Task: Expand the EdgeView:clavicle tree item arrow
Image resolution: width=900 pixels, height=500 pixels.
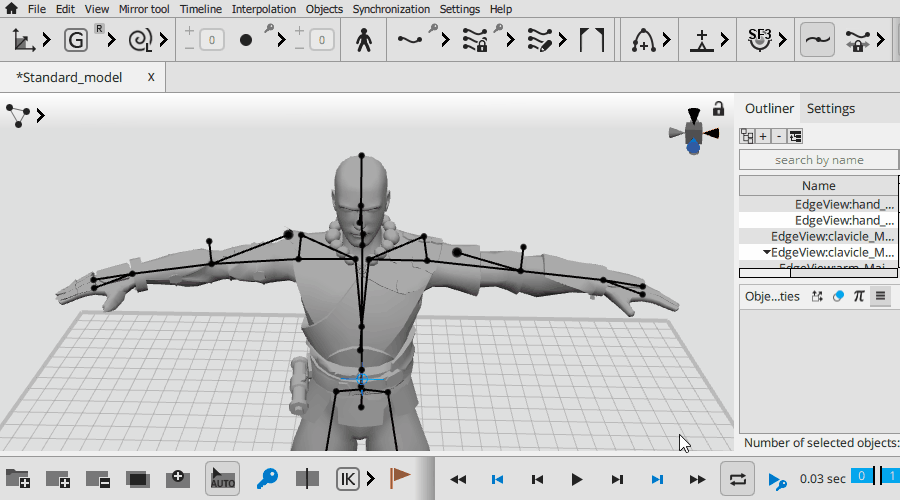Action: [766, 253]
